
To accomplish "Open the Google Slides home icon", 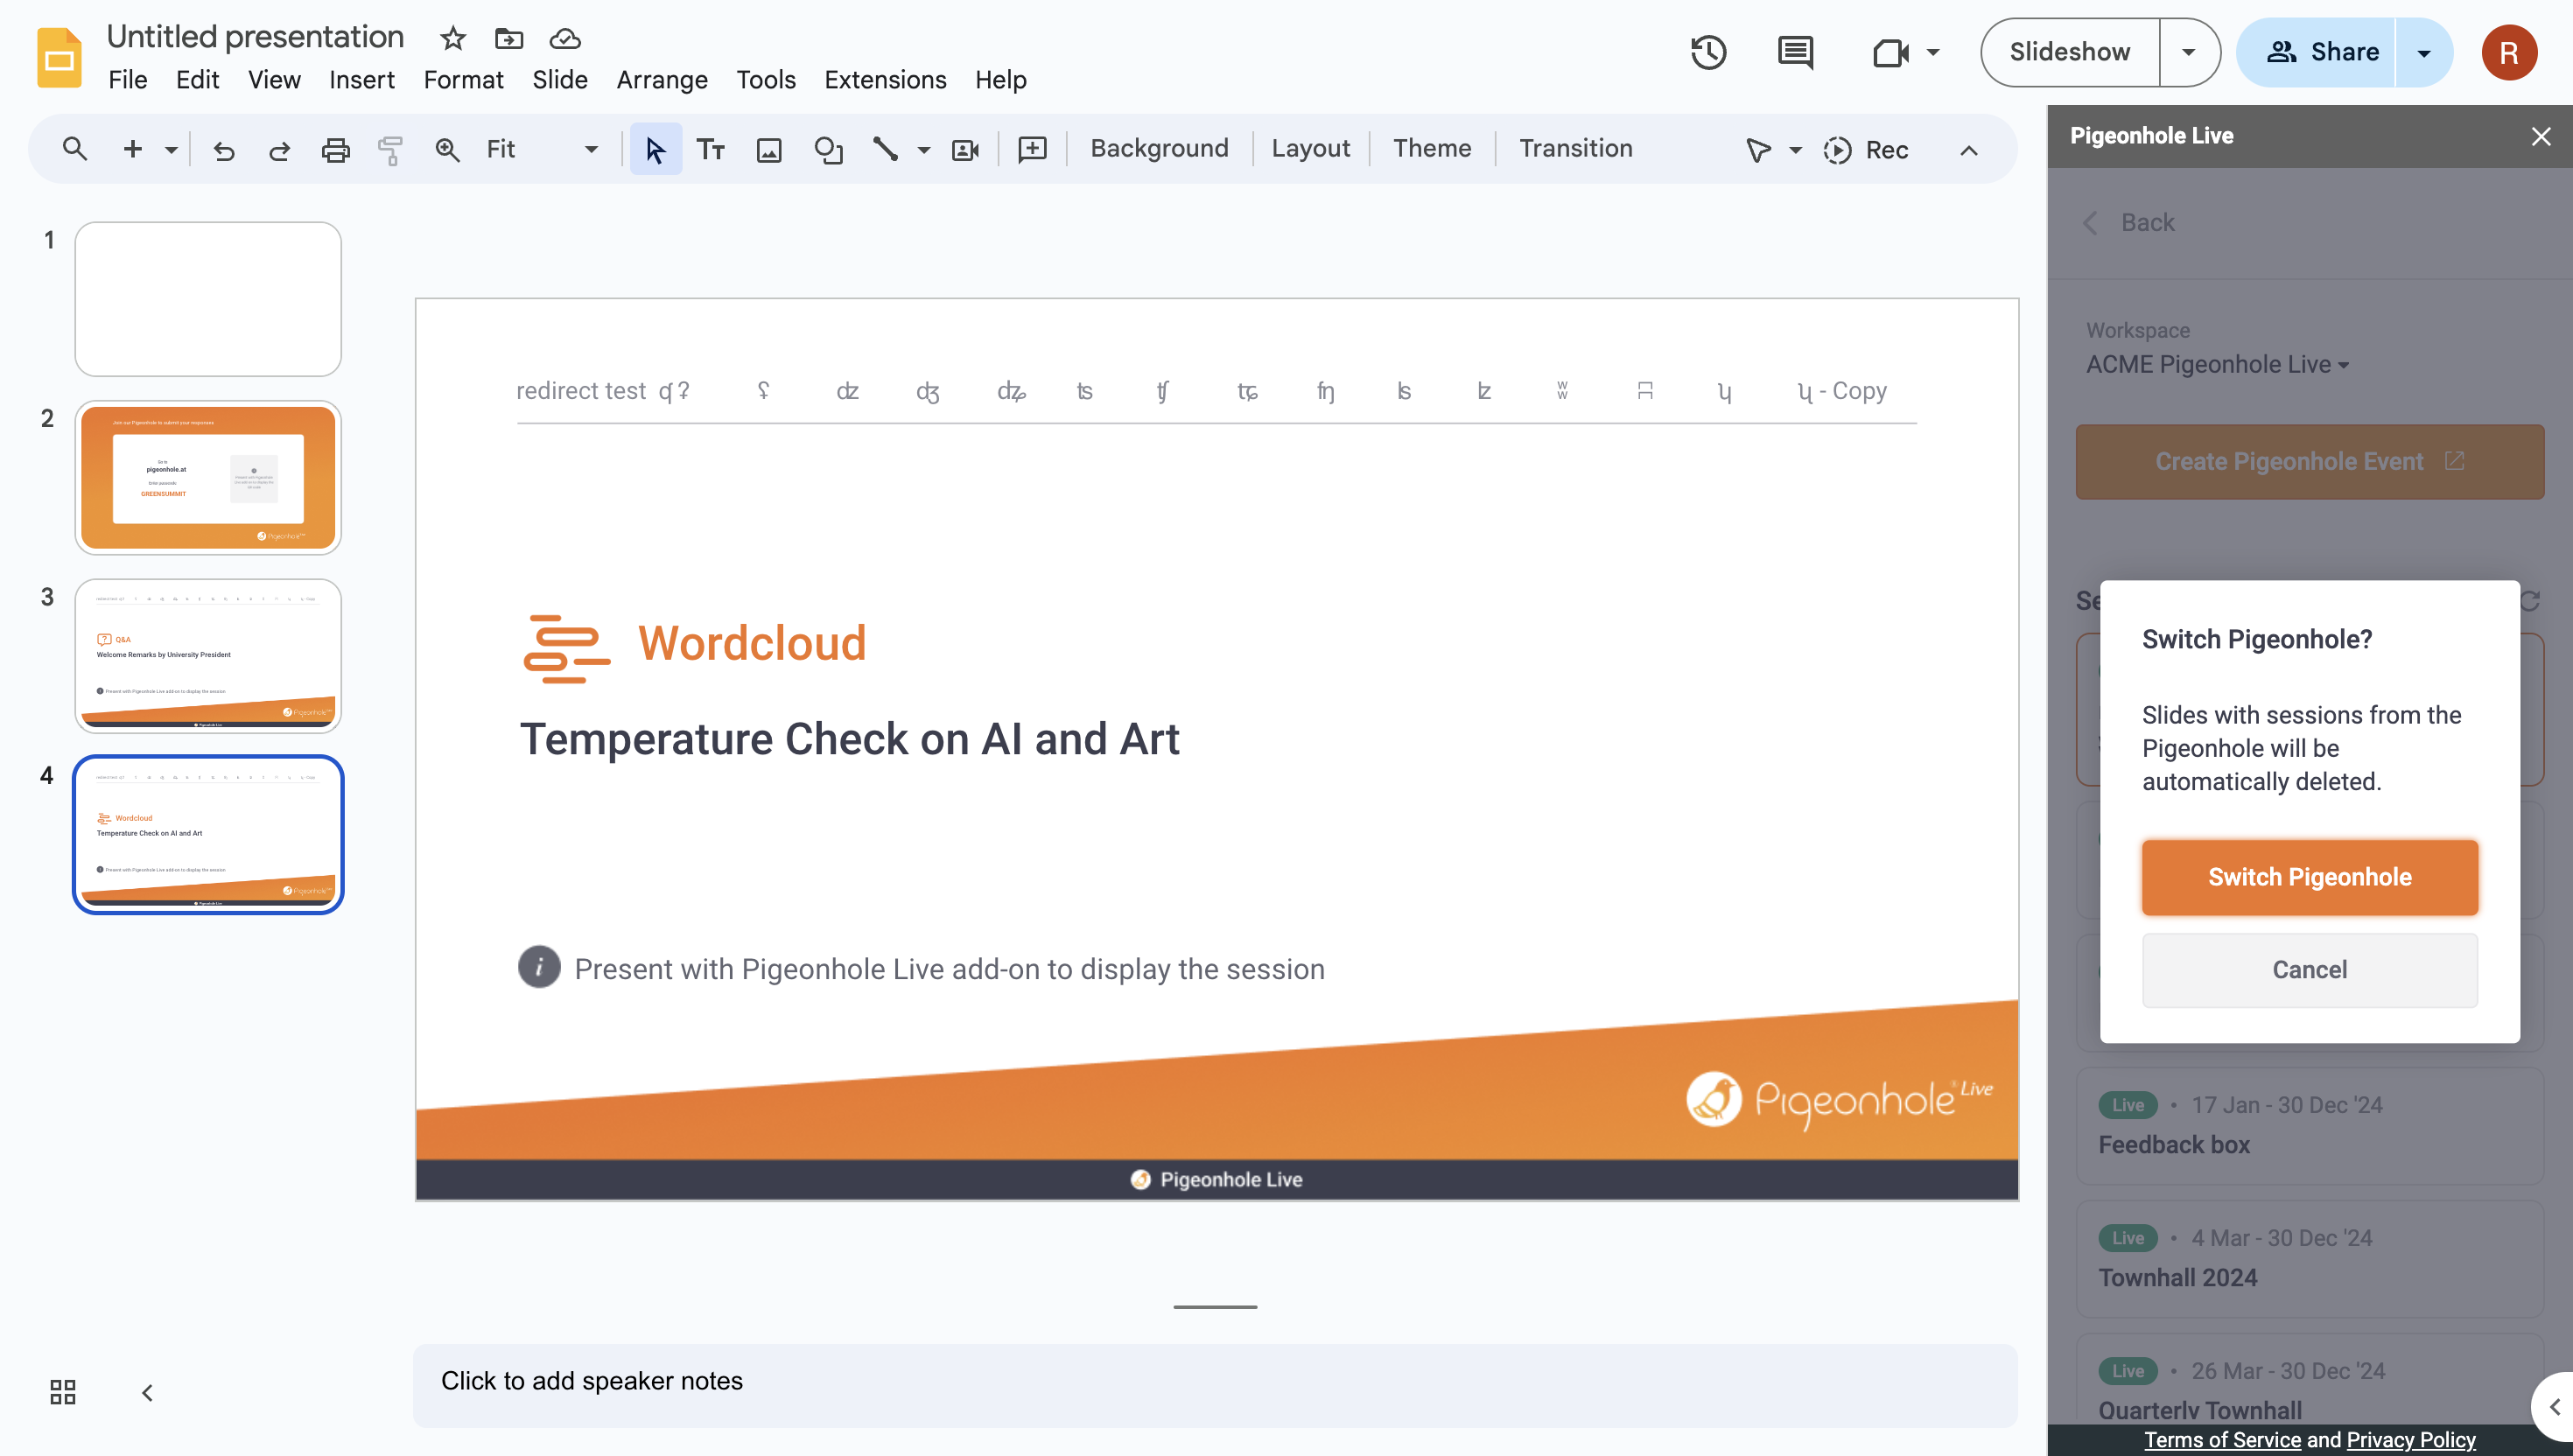I will tap(59, 57).
